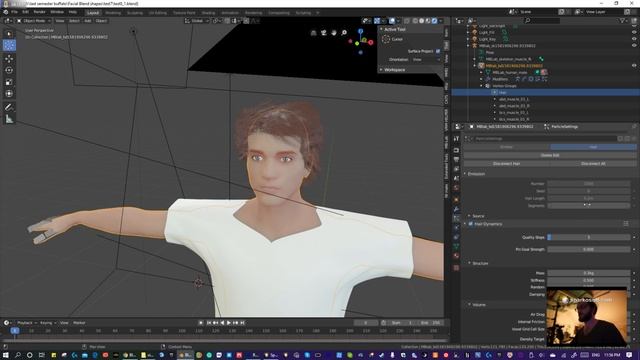Click Hair Dynamics preset list icon
Image resolution: width=640 pixels, height=360 pixels.
click(x=626, y=224)
